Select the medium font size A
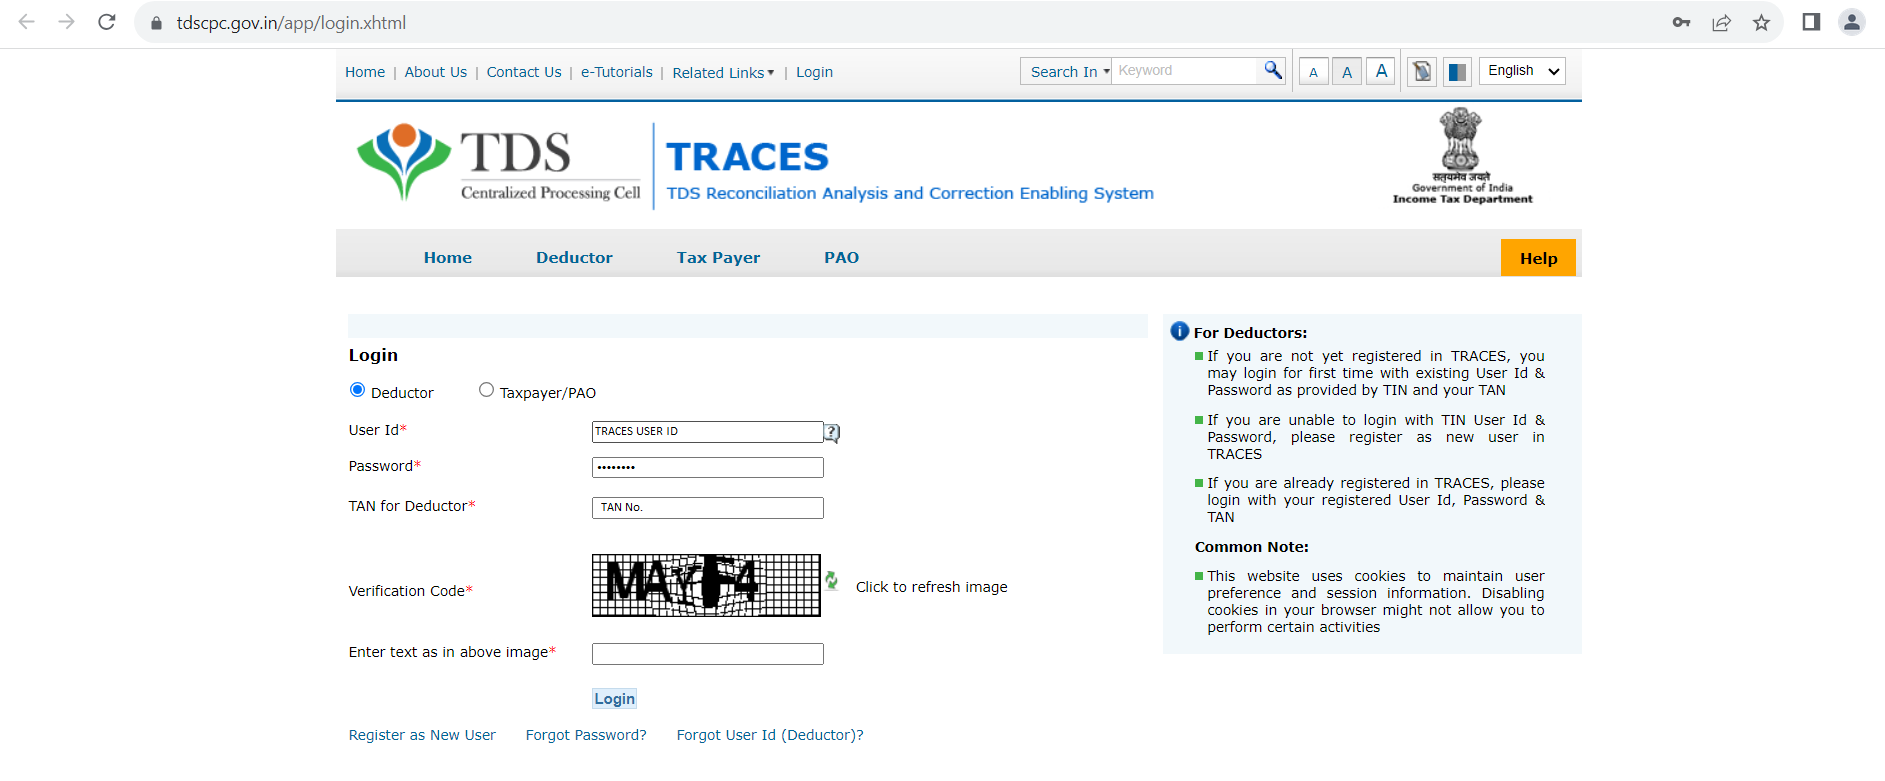This screenshot has height=781, width=1885. click(1347, 72)
